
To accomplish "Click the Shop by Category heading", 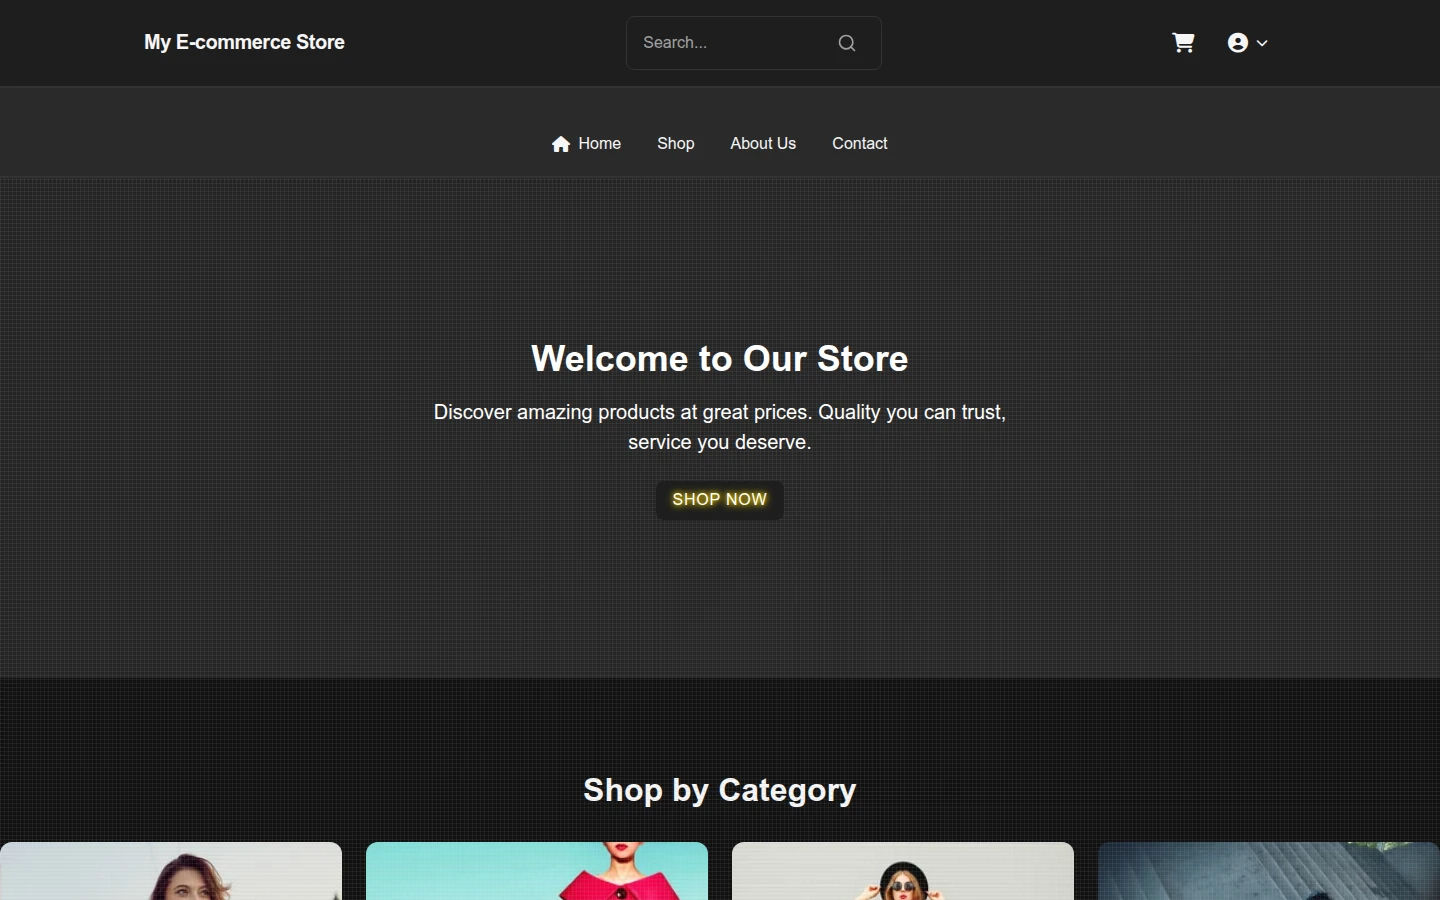I will pyautogui.click(x=720, y=790).
